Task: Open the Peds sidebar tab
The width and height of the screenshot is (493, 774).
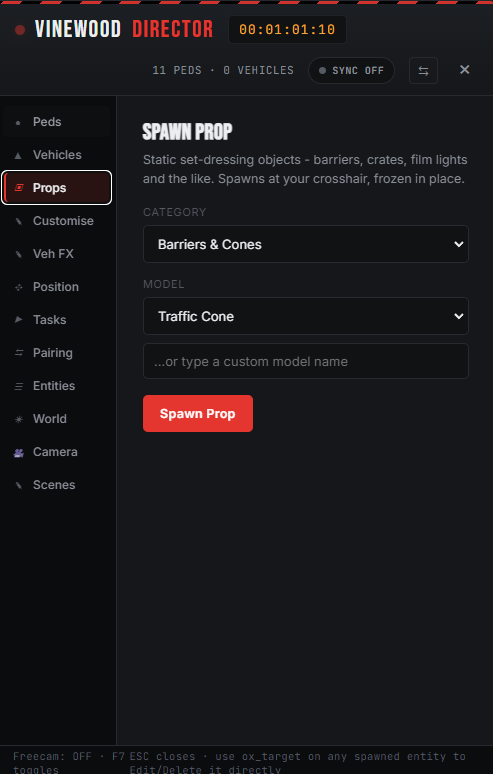Action: click(x=56, y=122)
